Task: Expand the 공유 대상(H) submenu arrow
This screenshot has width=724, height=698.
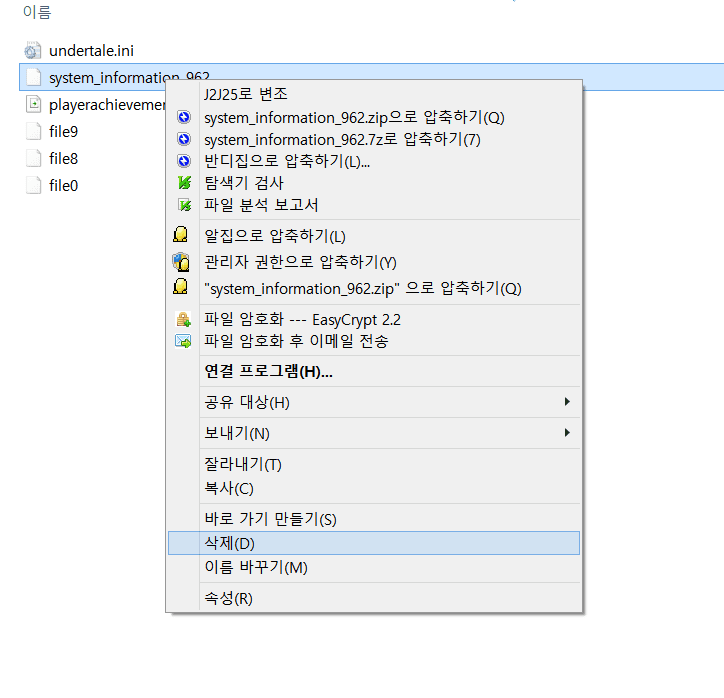Action: point(567,402)
